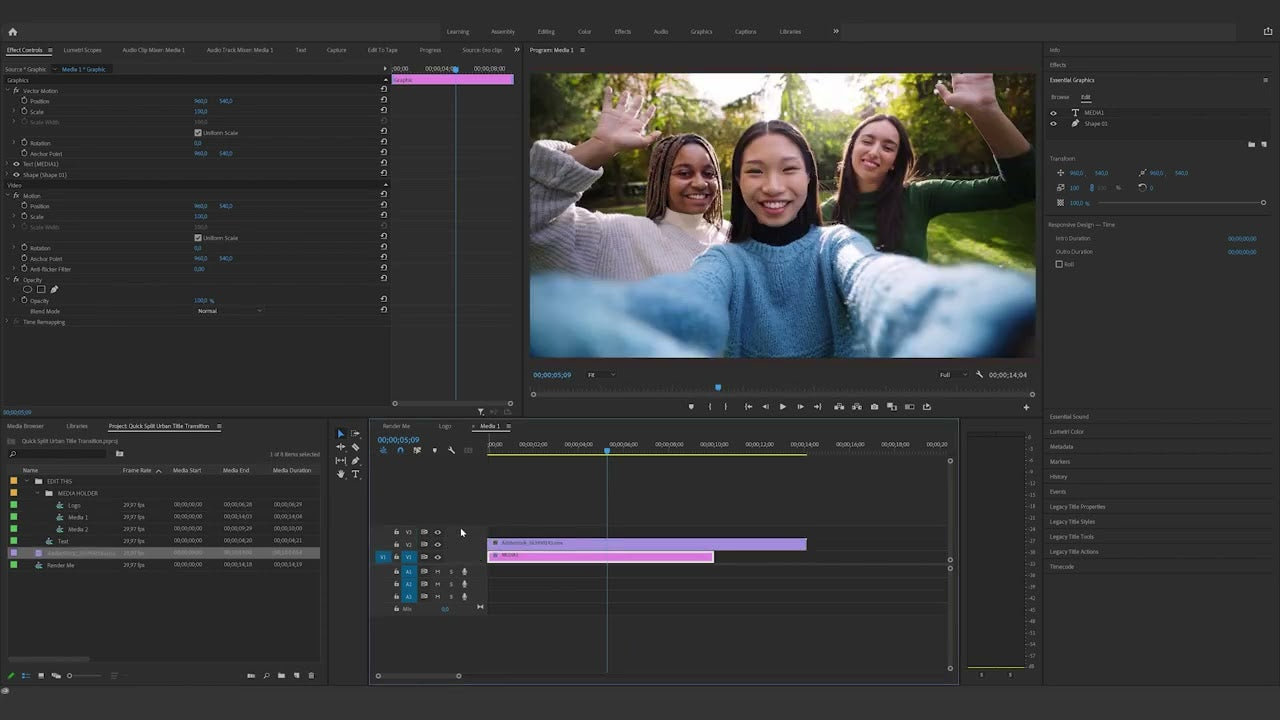
Task: Open the Blend Mode dropdown set to Normal
Action: (230, 310)
